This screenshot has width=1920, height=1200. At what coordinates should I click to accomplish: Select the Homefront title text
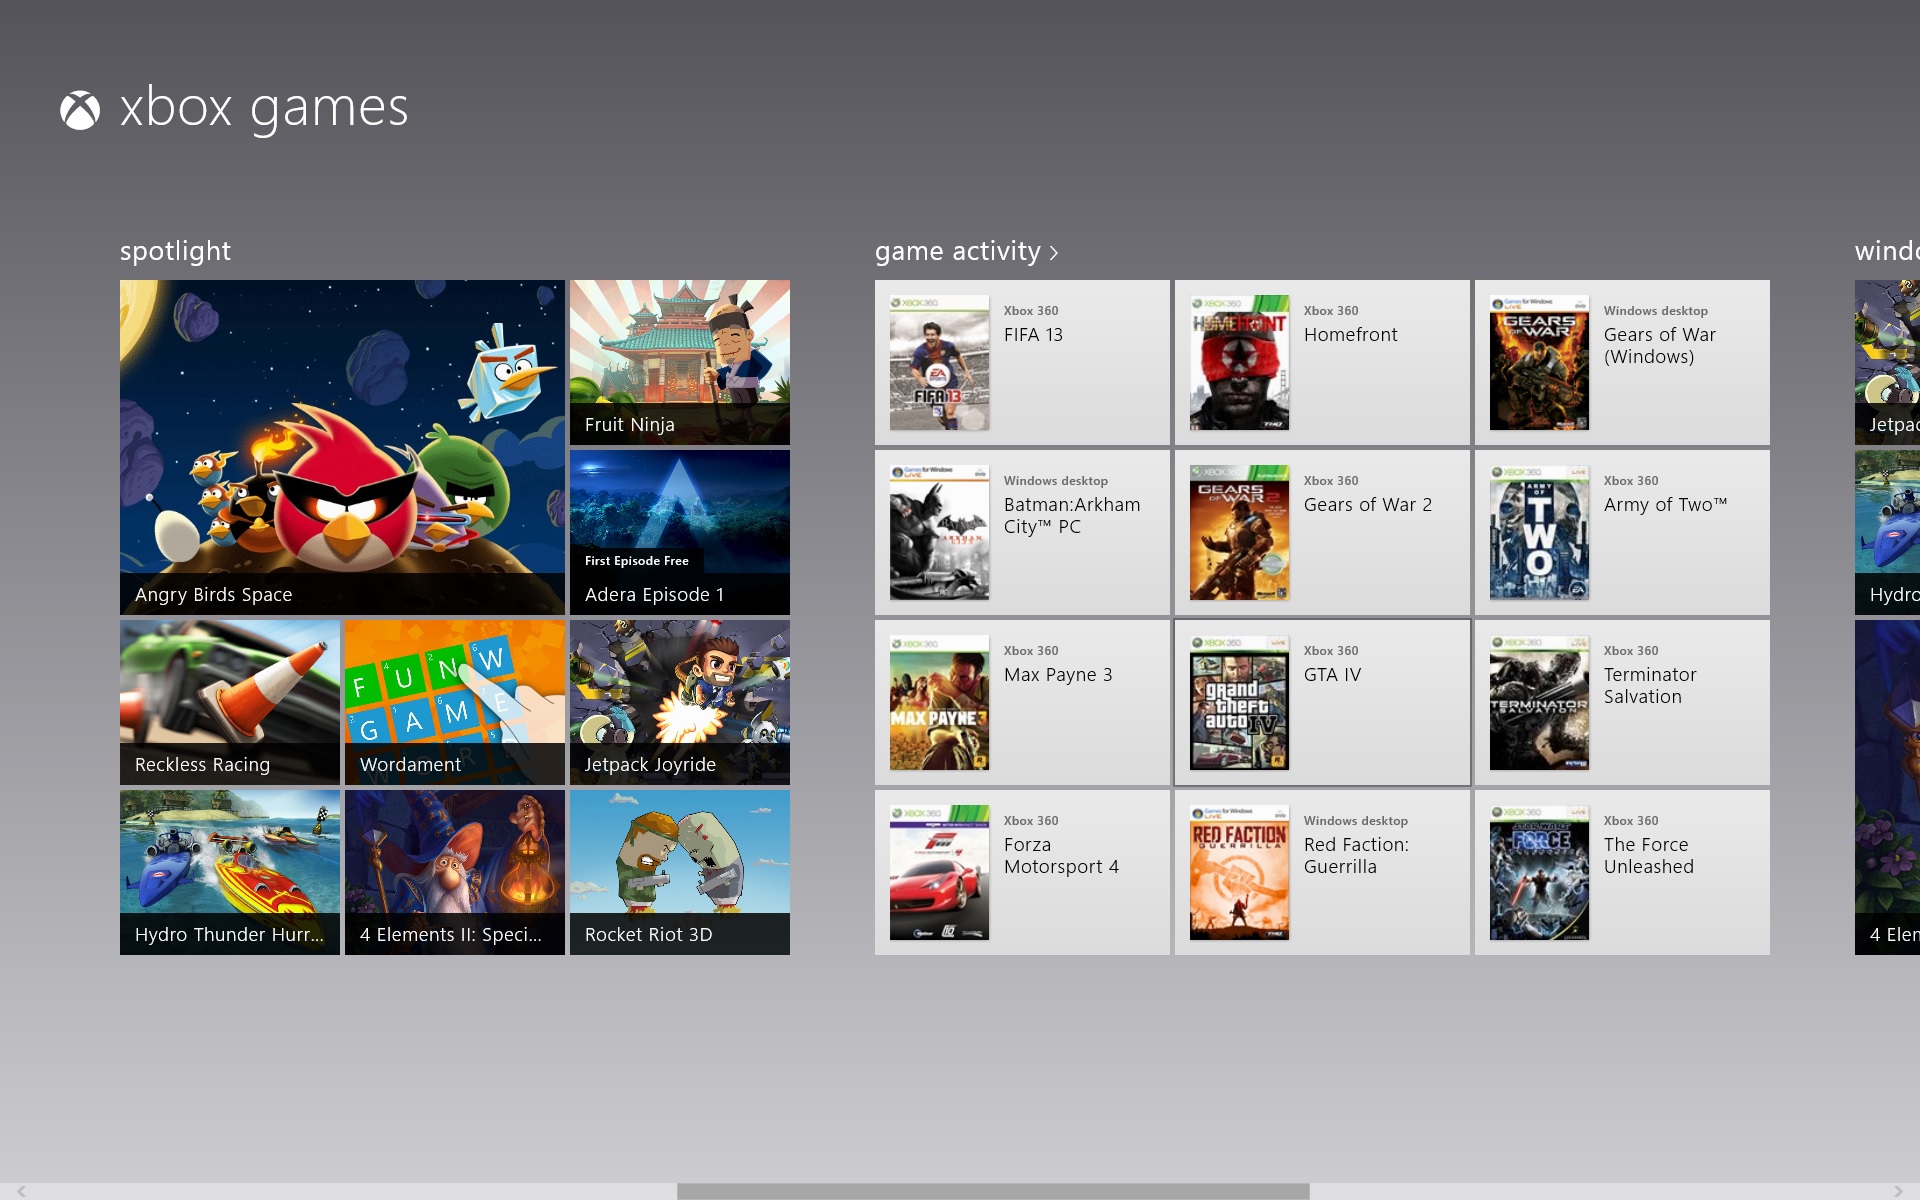[1350, 335]
